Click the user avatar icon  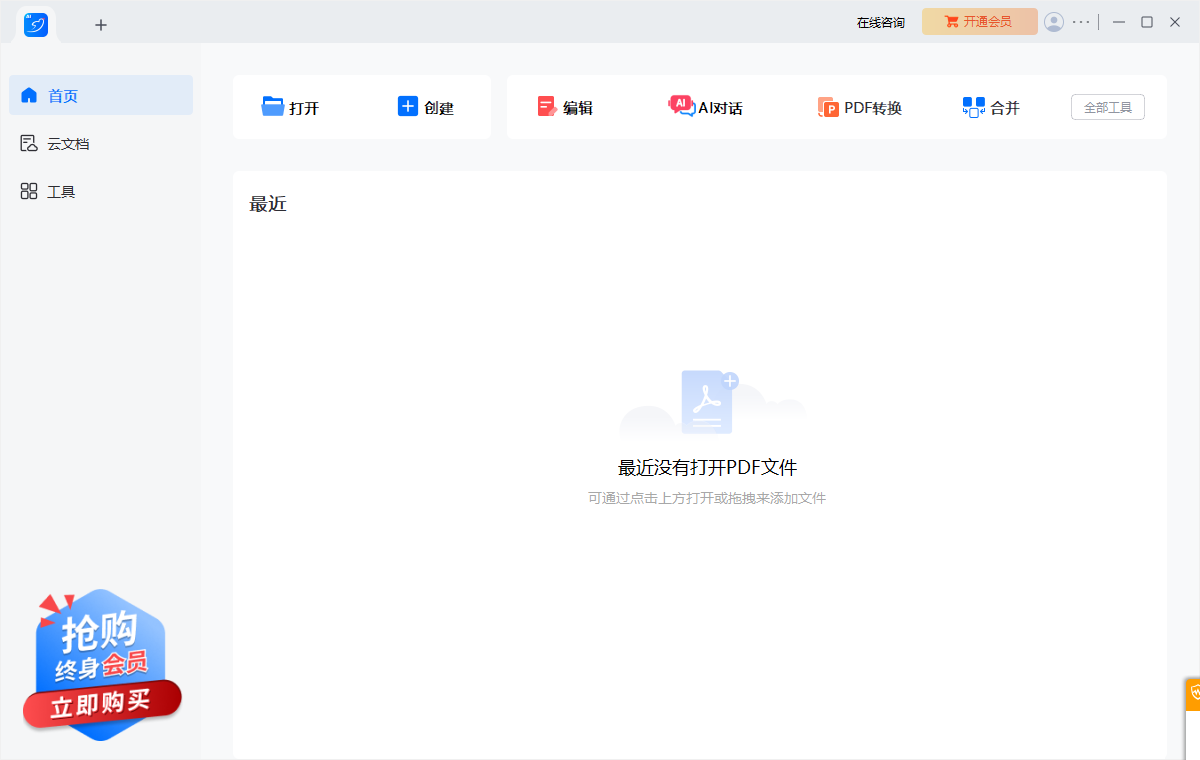(1054, 21)
